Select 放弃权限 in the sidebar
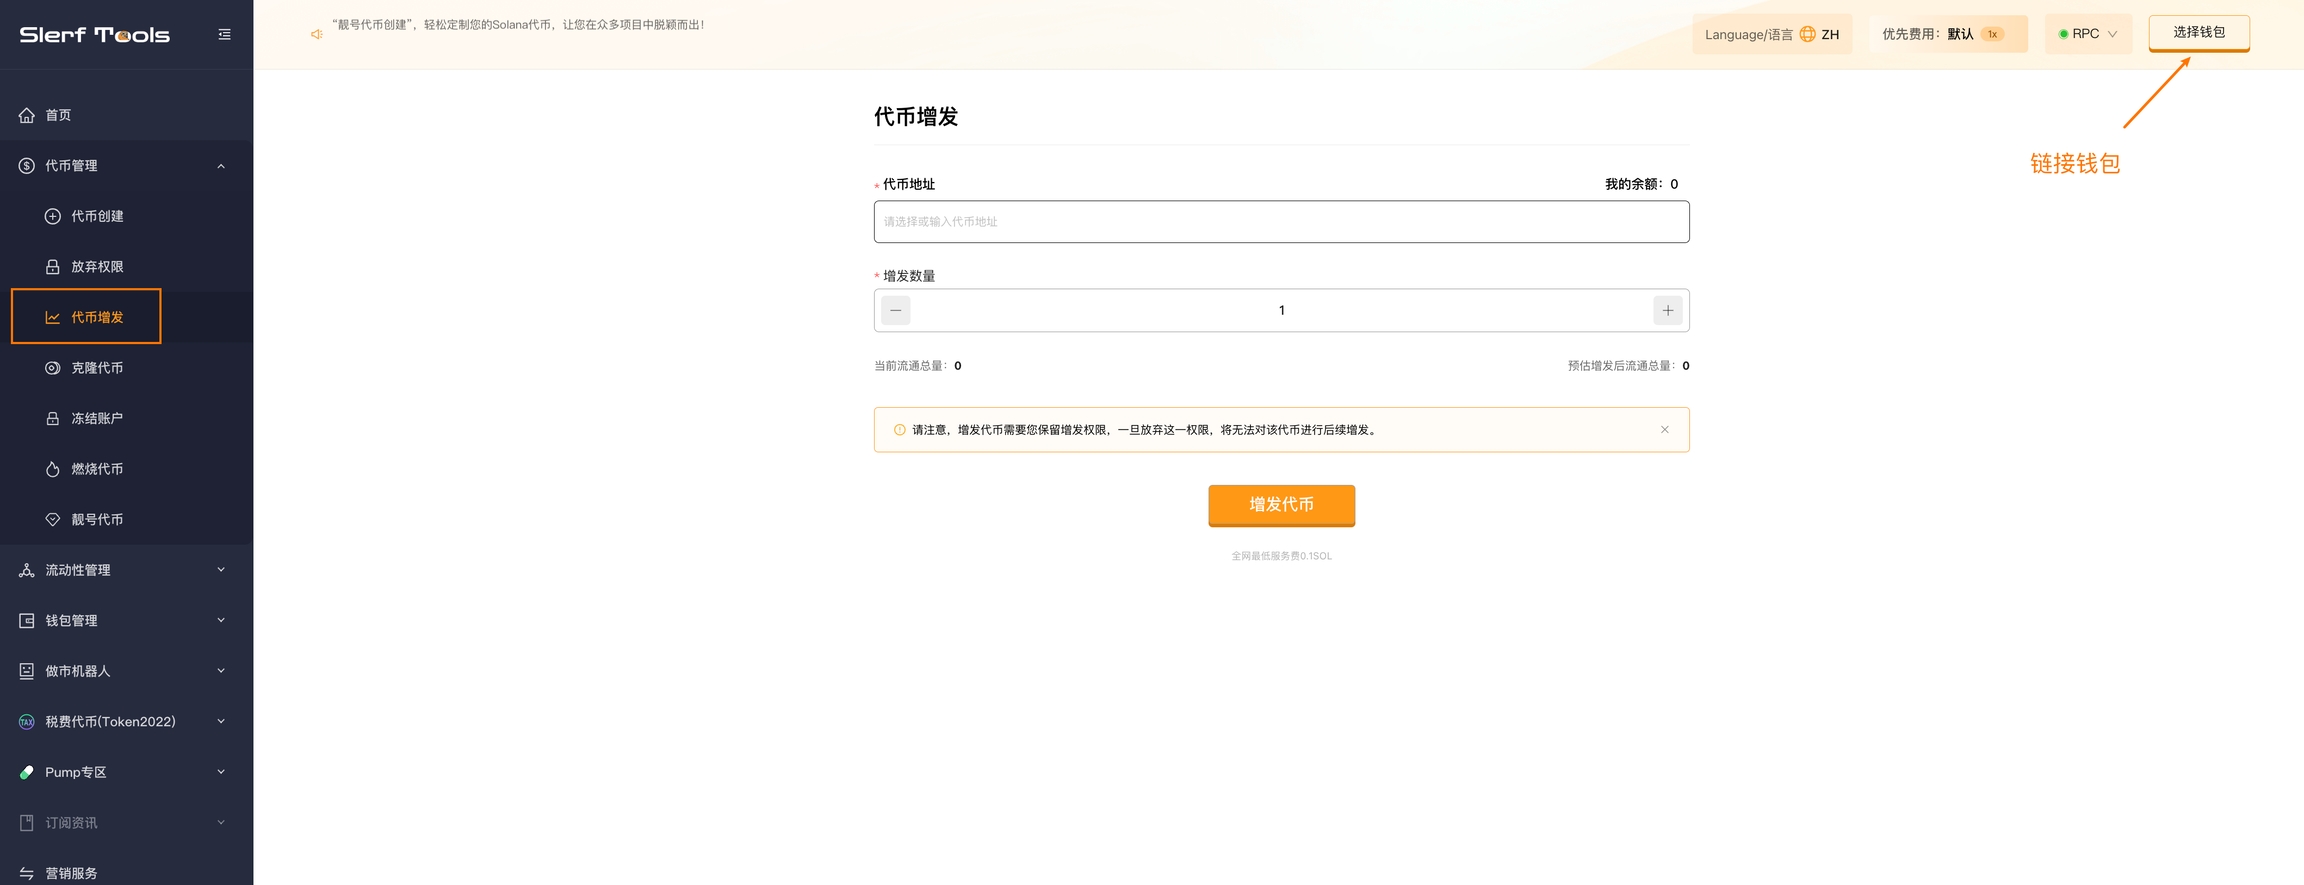Image resolution: width=2304 pixels, height=885 pixels. (97, 267)
